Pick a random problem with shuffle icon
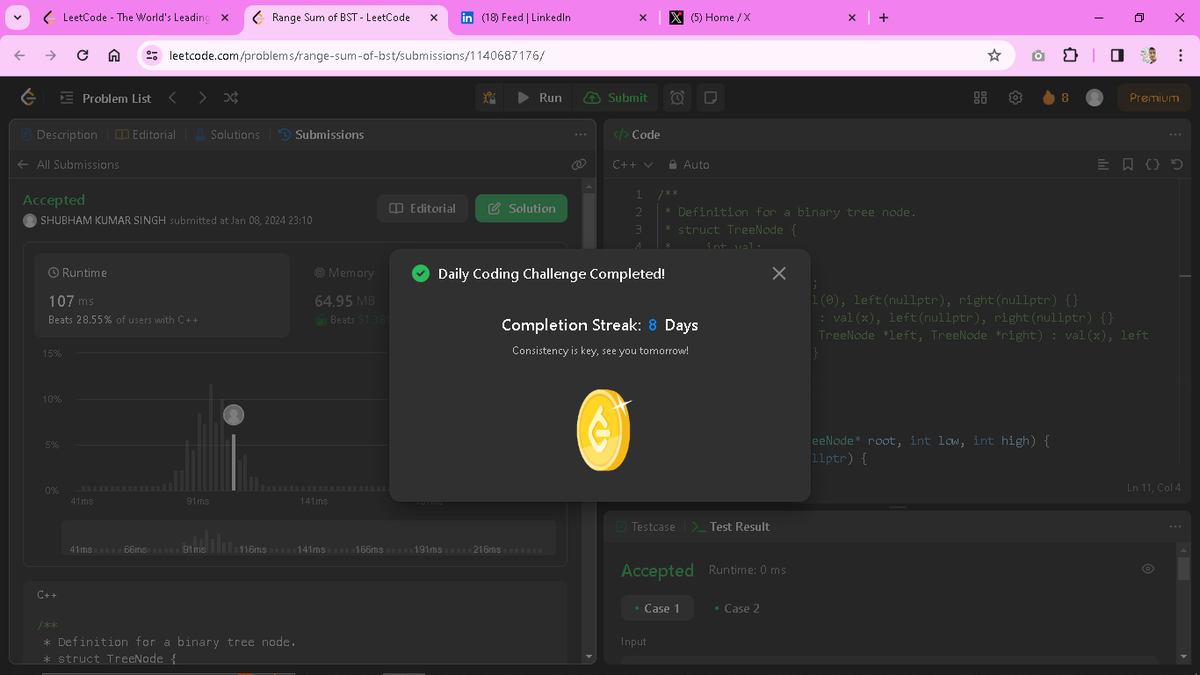Image resolution: width=1200 pixels, height=675 pixels. tap(231, 98)
